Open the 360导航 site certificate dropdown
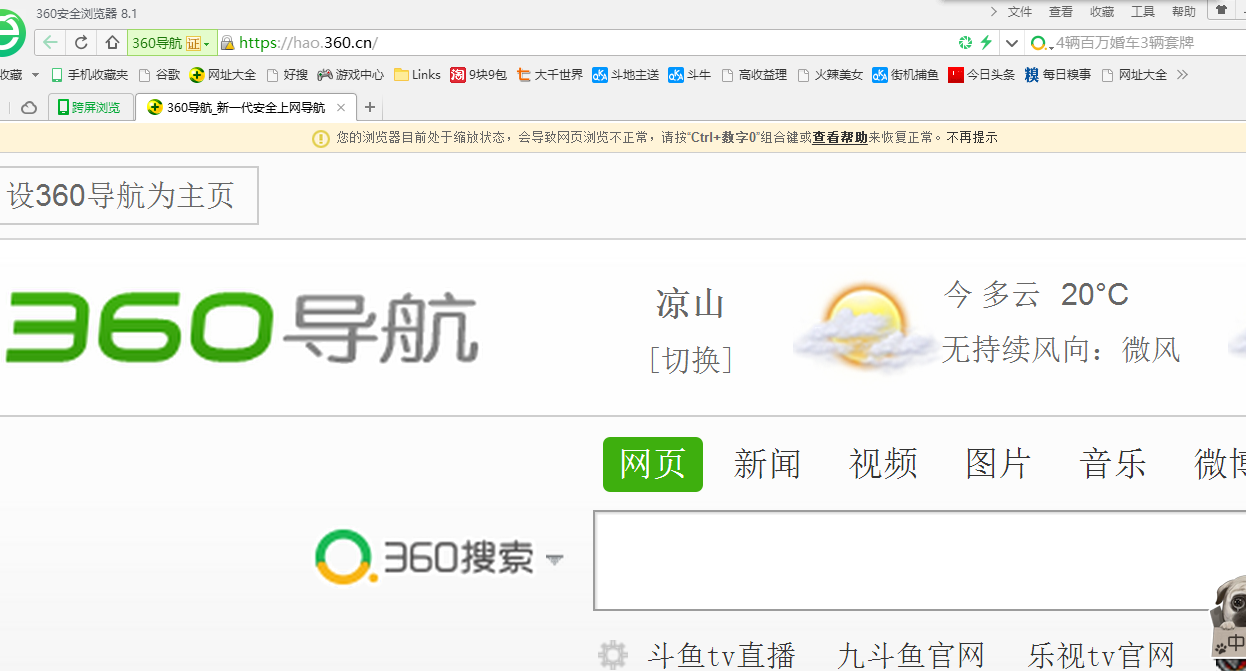This screenshot has width=1246, height=671. point(172,43)
